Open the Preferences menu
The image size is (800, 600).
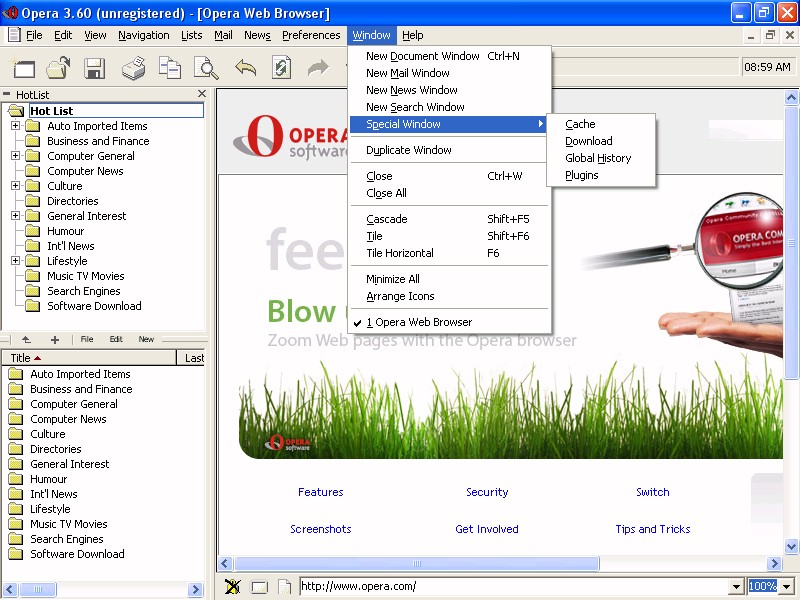tap(311, 35)
